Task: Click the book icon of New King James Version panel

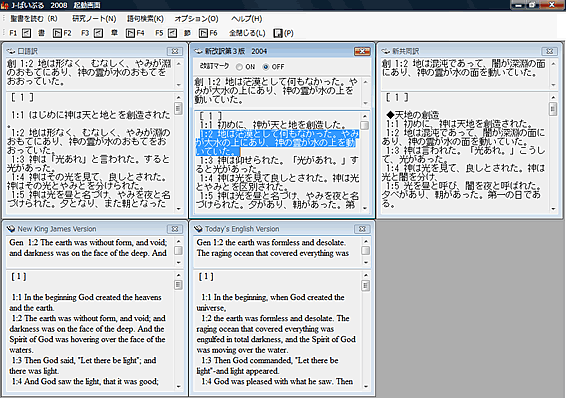Action: pyautogui.click(x=11, y=229)
